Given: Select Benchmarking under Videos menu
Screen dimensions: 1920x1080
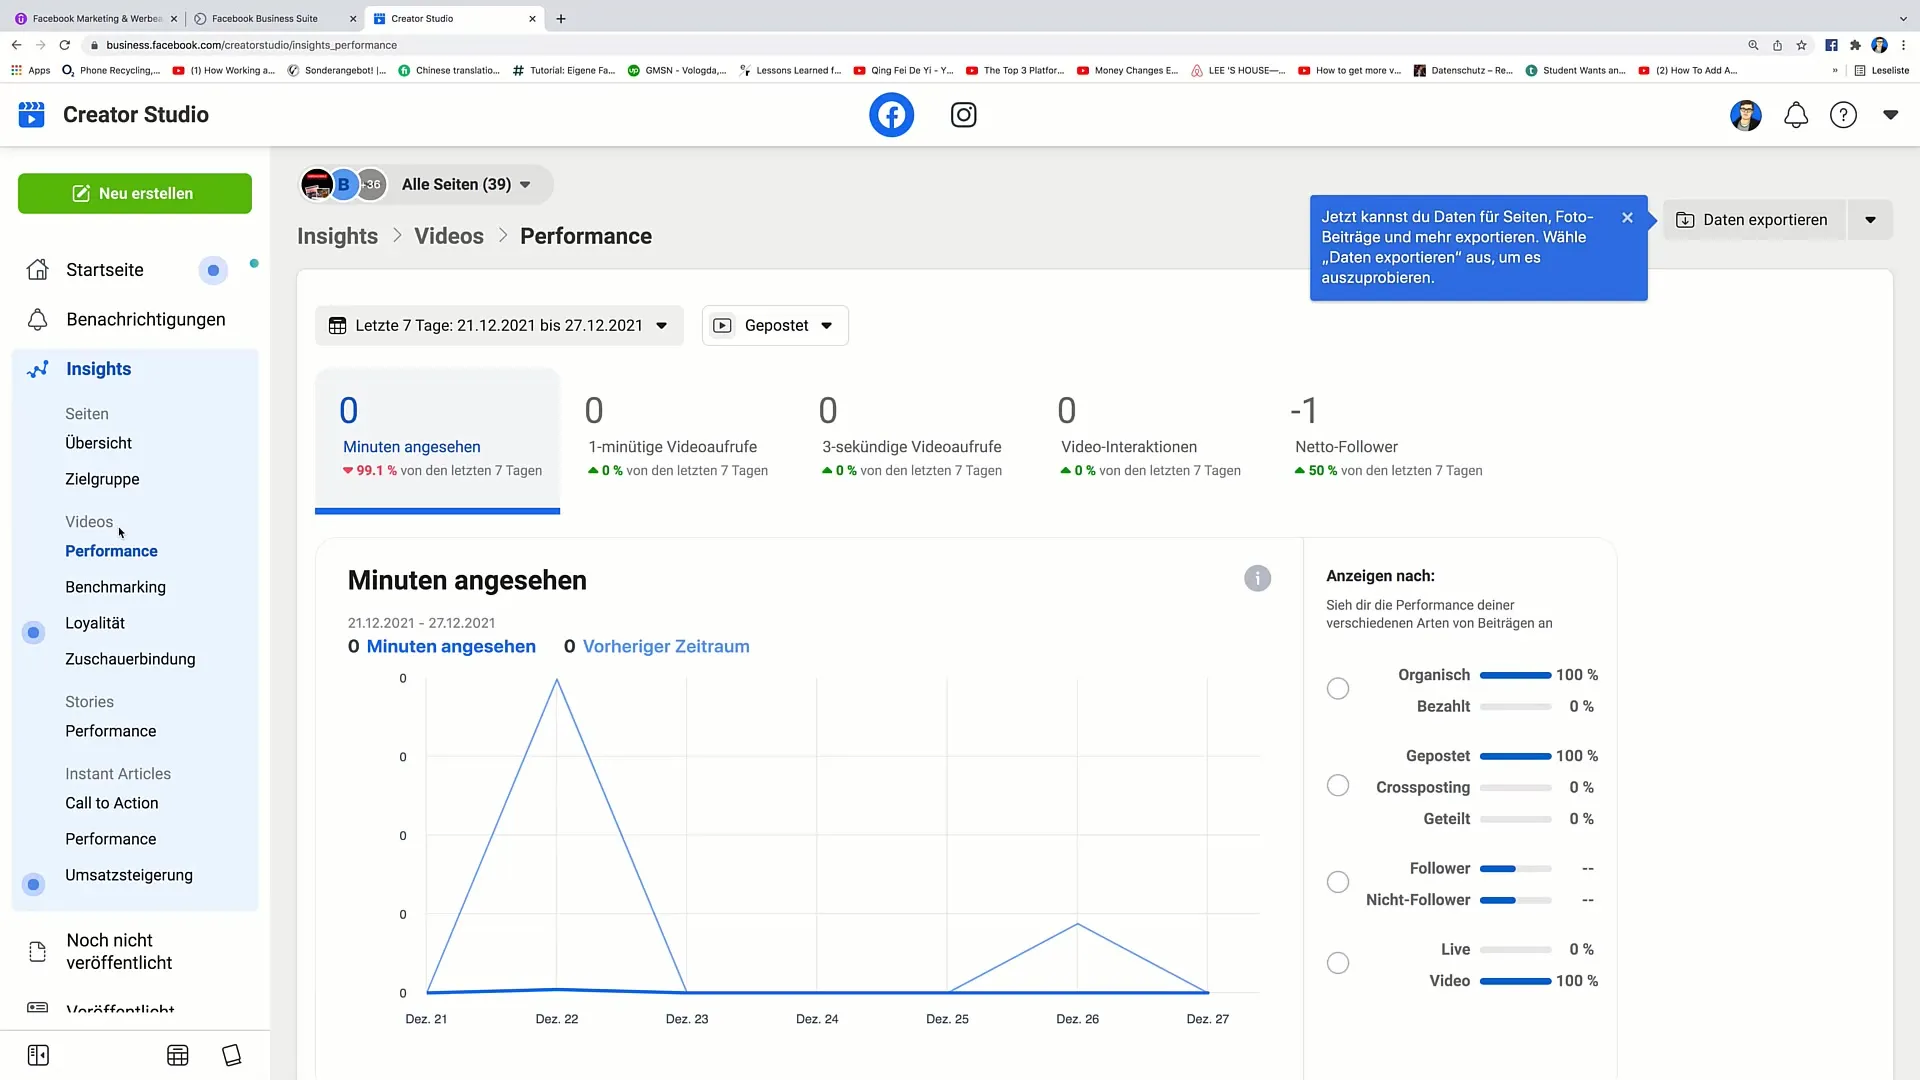Looking at the screenshot, I should point(115,587).
